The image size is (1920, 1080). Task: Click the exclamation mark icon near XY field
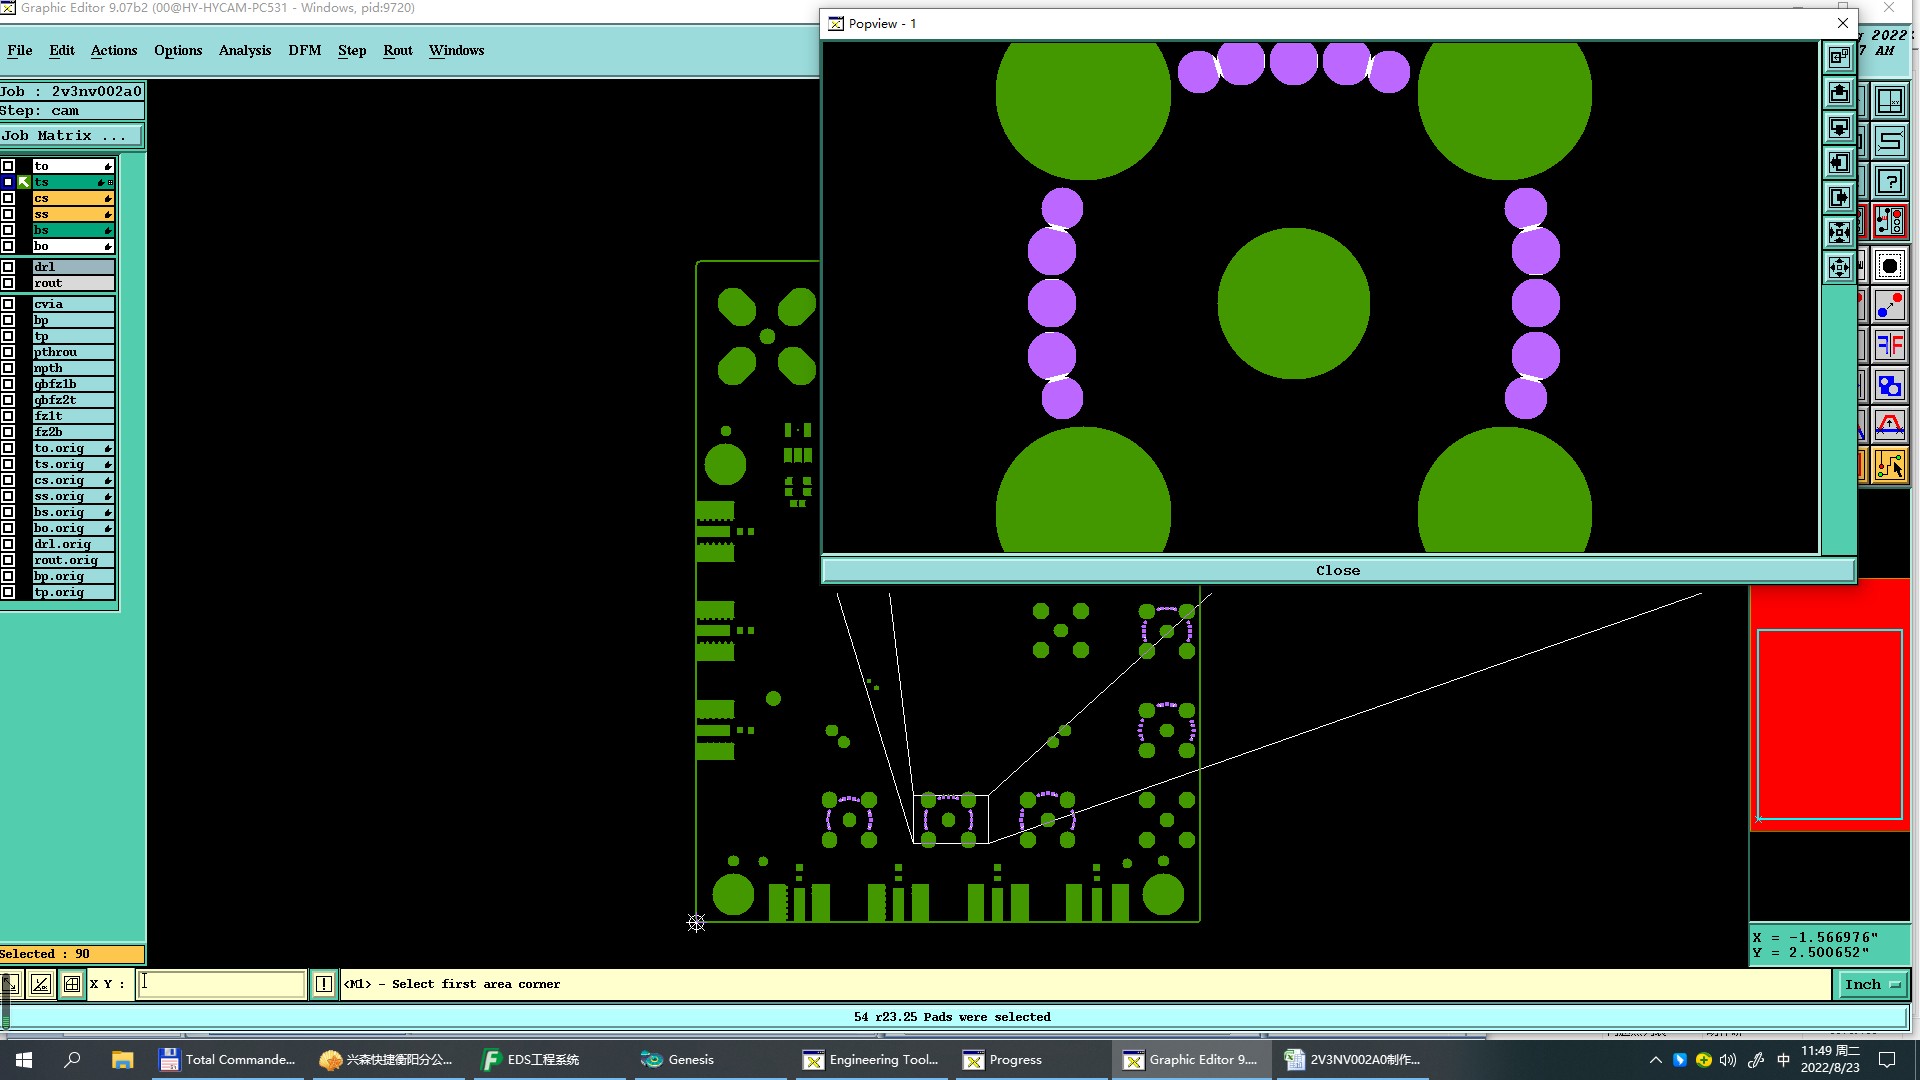(324, 984)
